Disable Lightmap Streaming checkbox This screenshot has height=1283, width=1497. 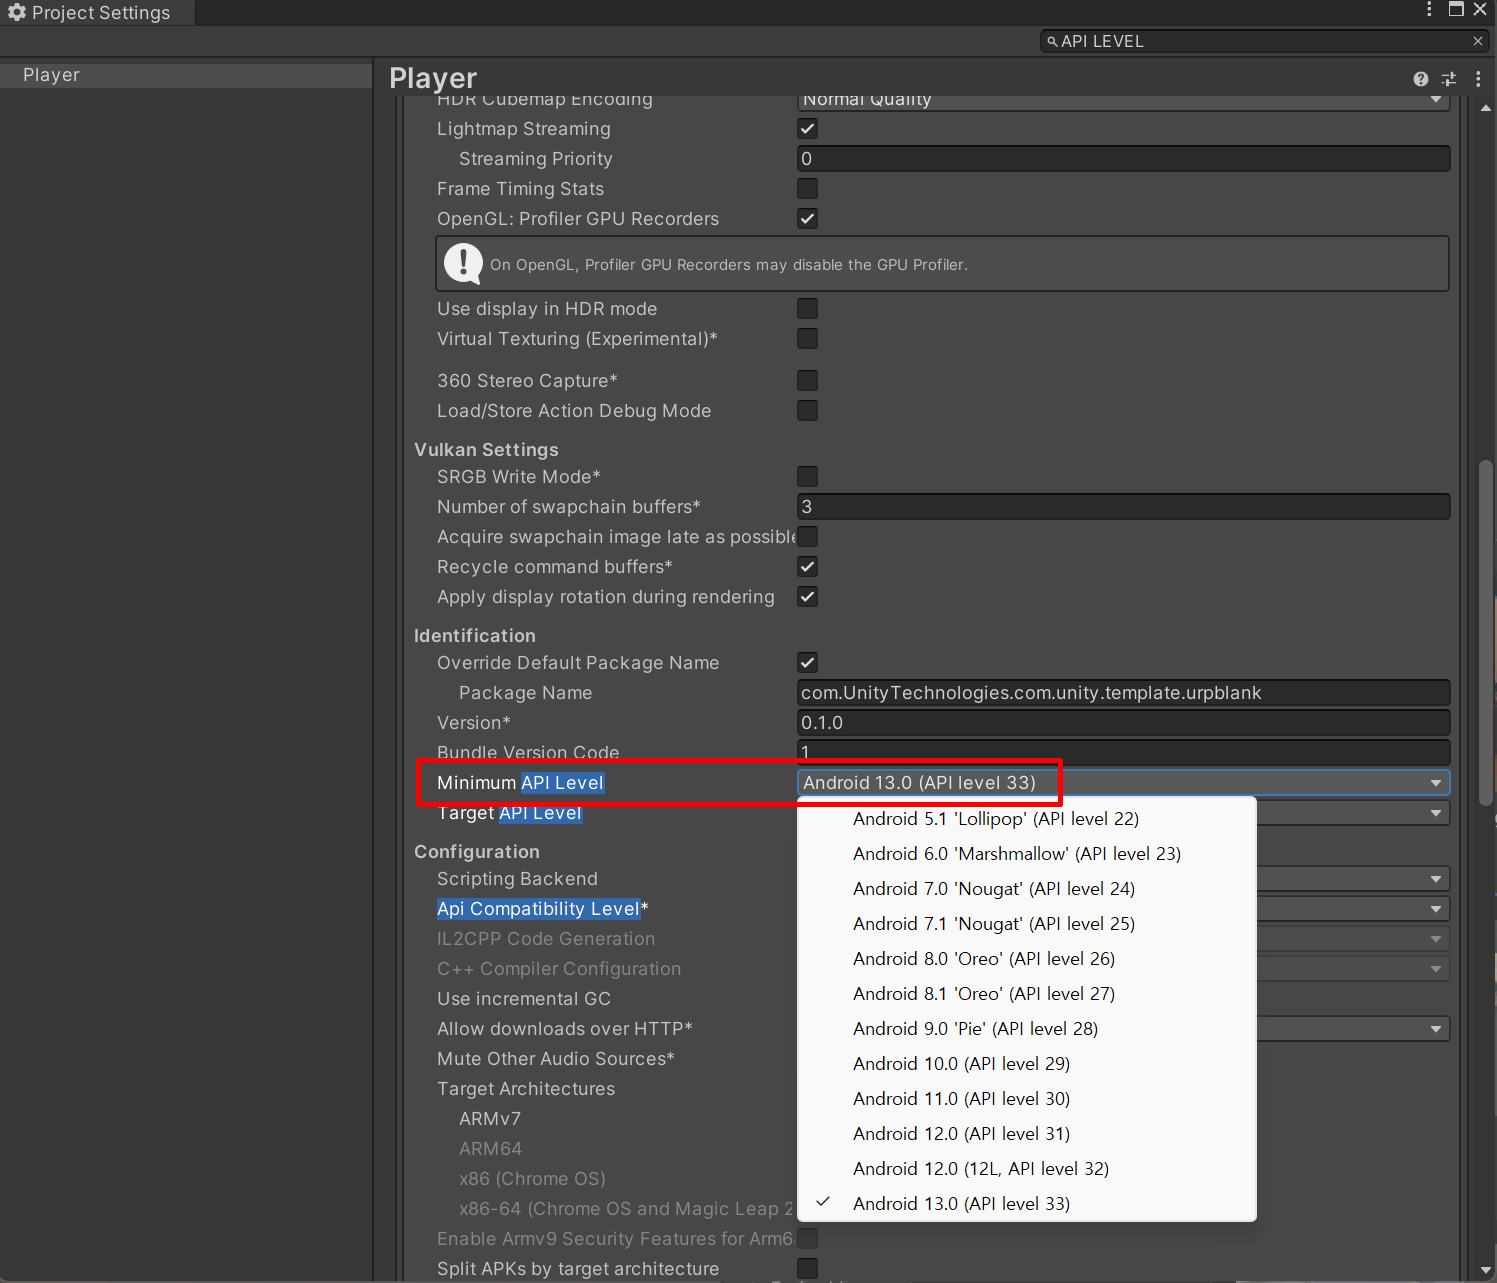click(x=807, y=129)
